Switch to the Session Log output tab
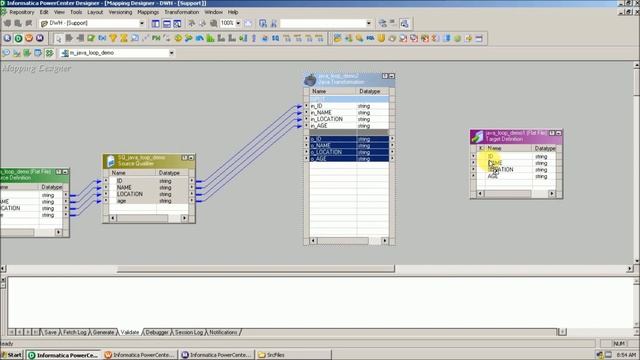This screenshot has height=360, width=640. click(x=189, y=332)
